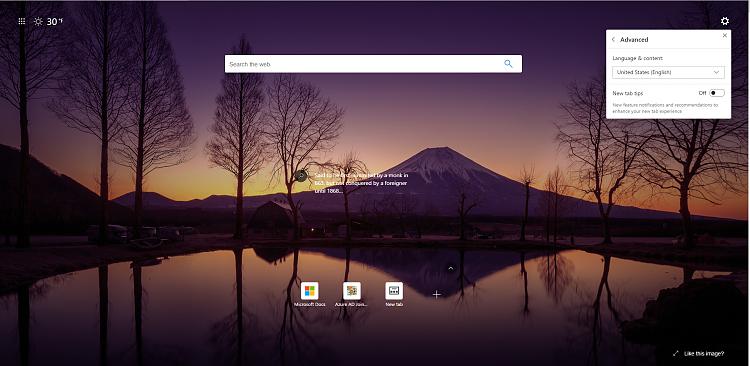Click the page settings gear icon

(725, 21)
